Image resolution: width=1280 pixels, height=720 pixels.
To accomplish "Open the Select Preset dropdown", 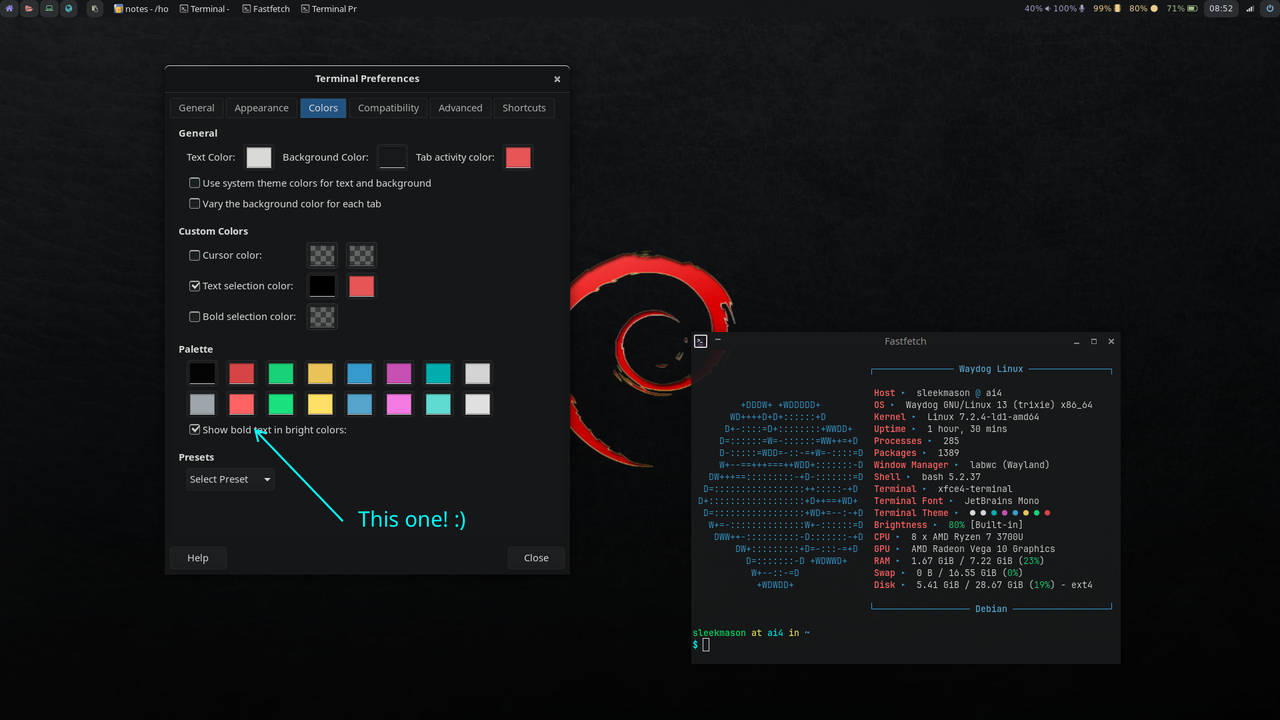I will coord(230,479).
